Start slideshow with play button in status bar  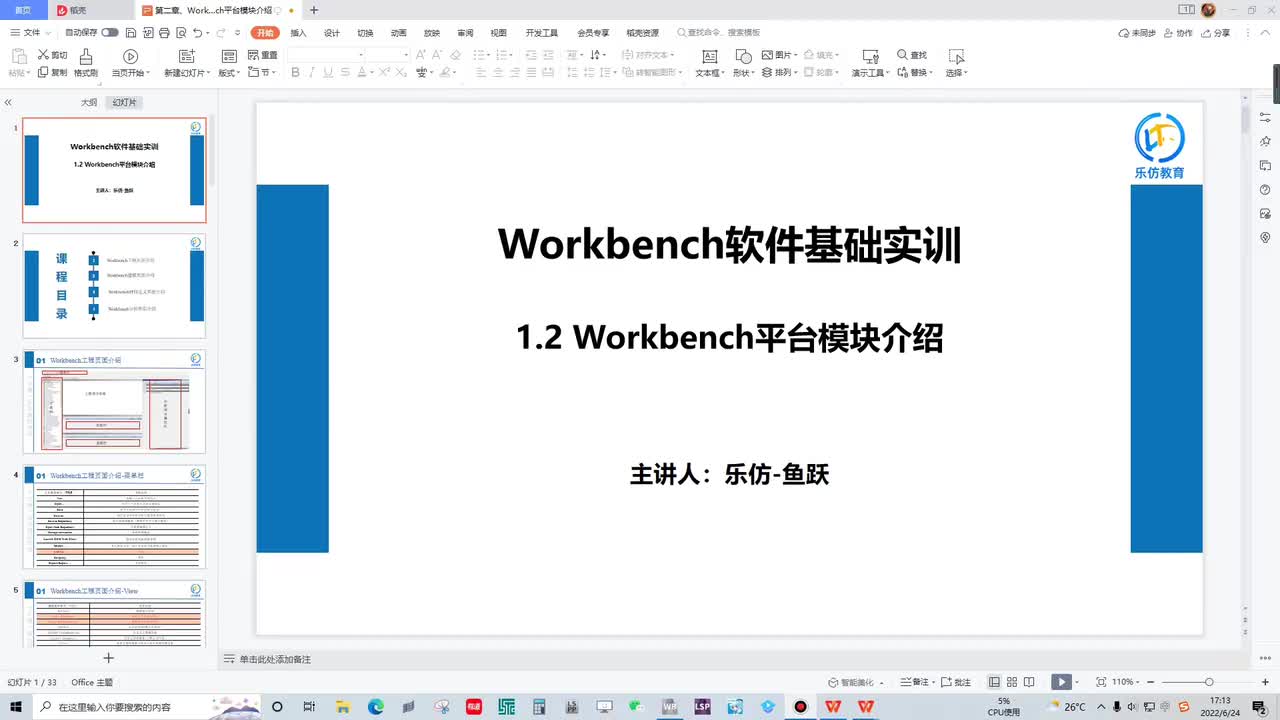pyautogui.click(x=1060, y=682)
